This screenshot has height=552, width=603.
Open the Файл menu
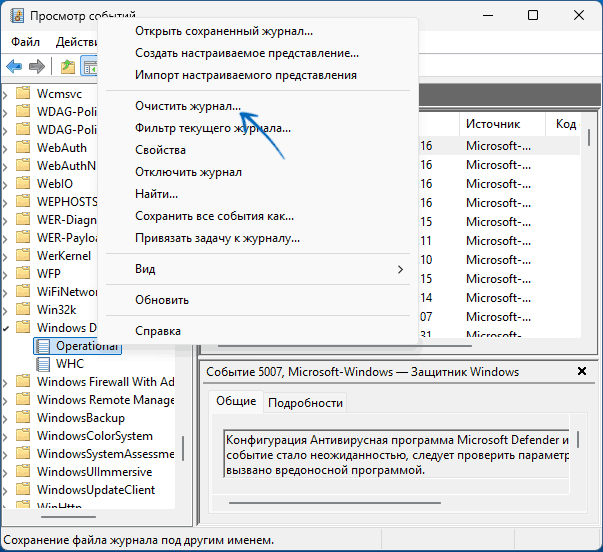coord(25,42)
